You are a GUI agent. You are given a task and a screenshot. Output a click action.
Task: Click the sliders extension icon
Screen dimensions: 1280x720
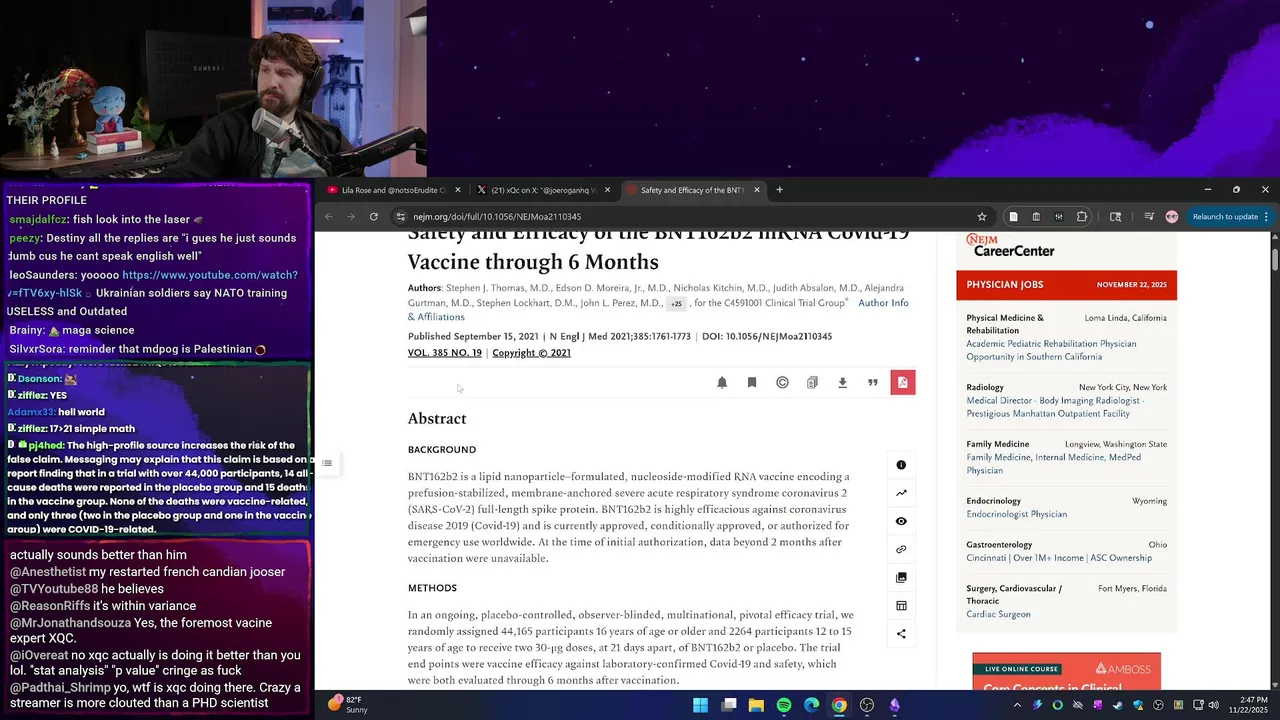pyautogui.click(x=1059, y=216)
